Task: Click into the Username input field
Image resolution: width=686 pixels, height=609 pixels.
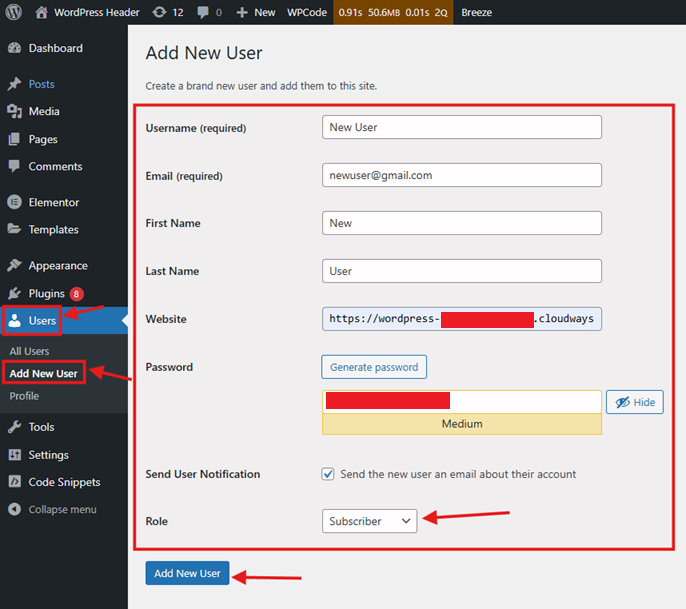Action: [461, 127]
